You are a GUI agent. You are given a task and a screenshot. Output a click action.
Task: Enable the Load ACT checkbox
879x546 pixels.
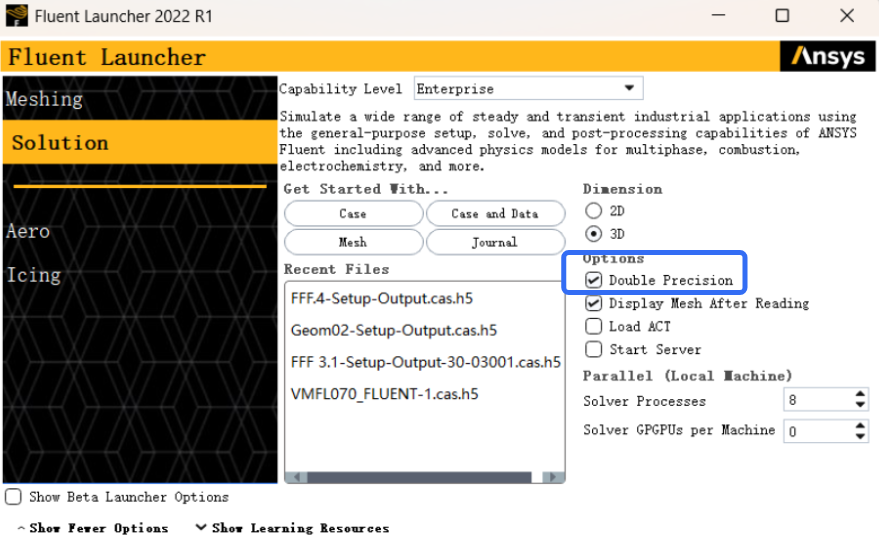pos(594,326)
